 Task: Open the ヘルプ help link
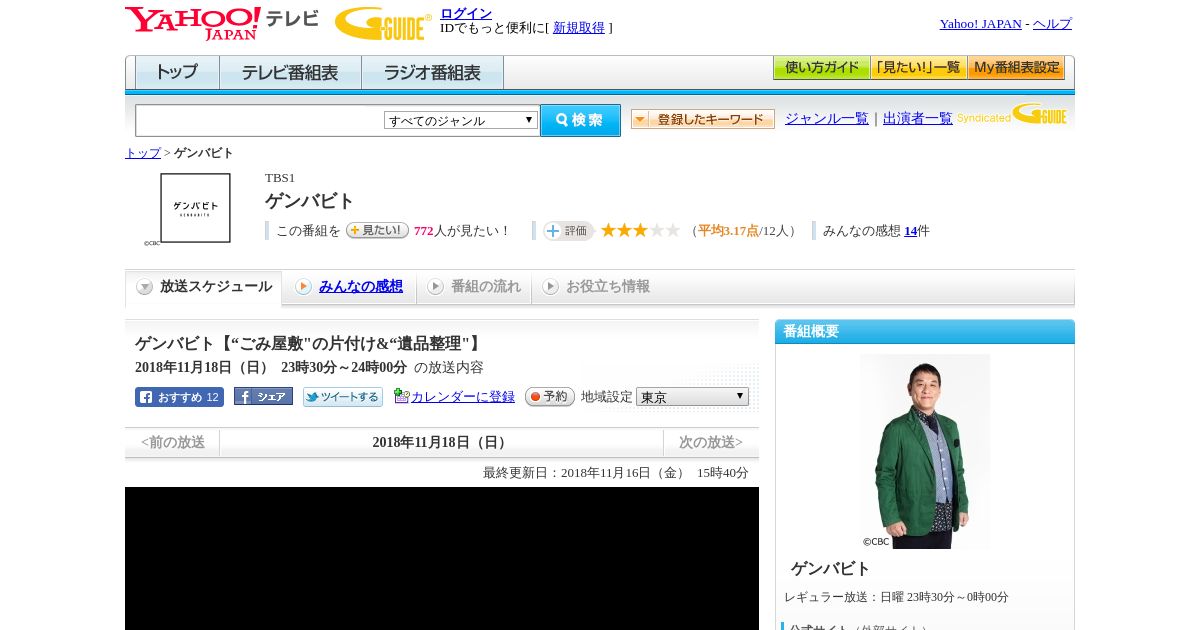[1052, 23]
